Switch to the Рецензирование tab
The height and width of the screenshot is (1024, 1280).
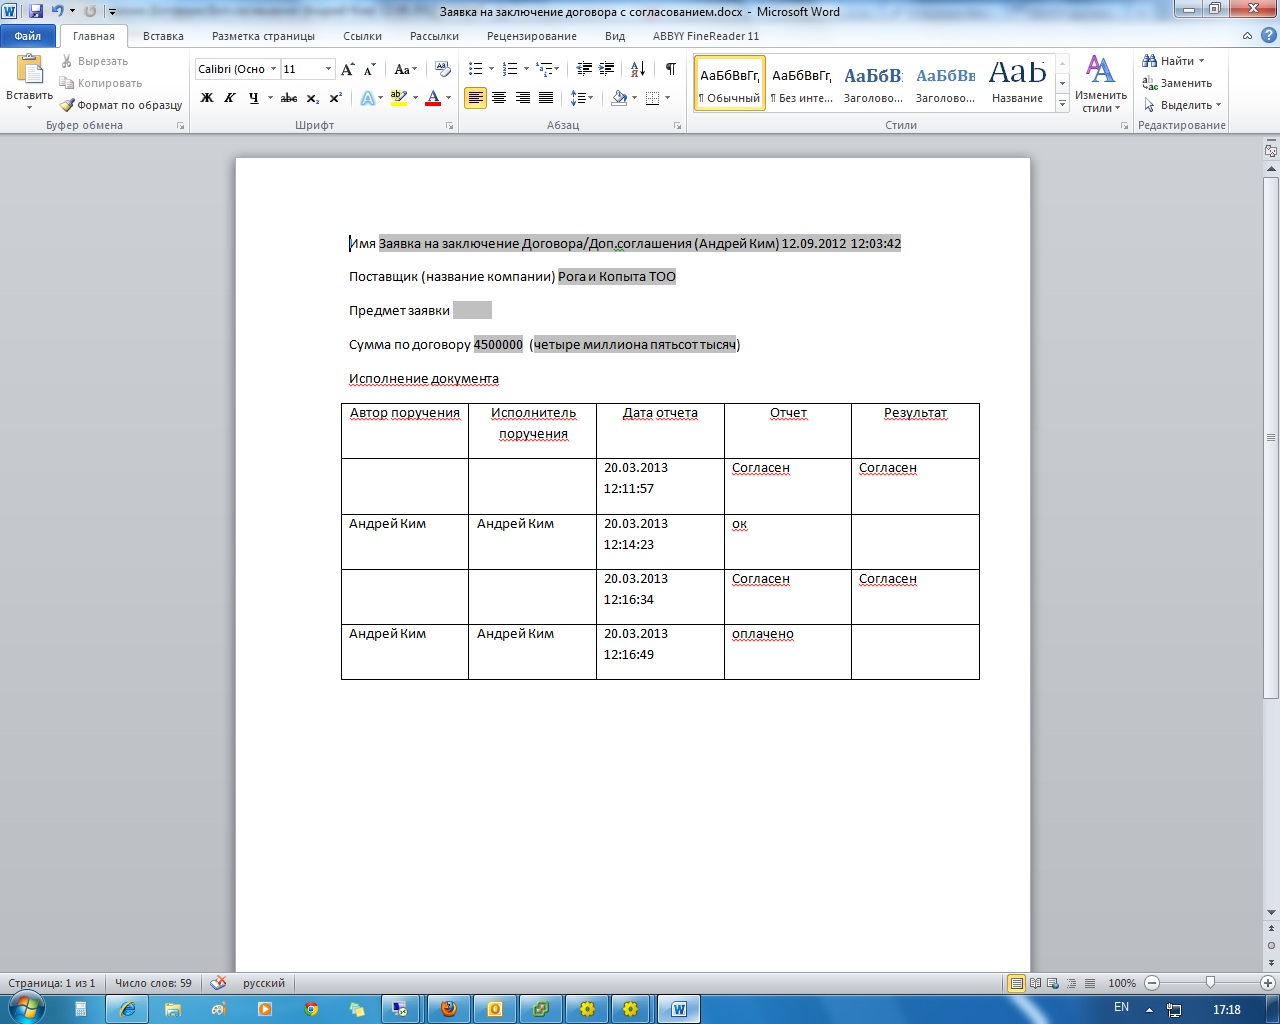(x=531, y=36)
